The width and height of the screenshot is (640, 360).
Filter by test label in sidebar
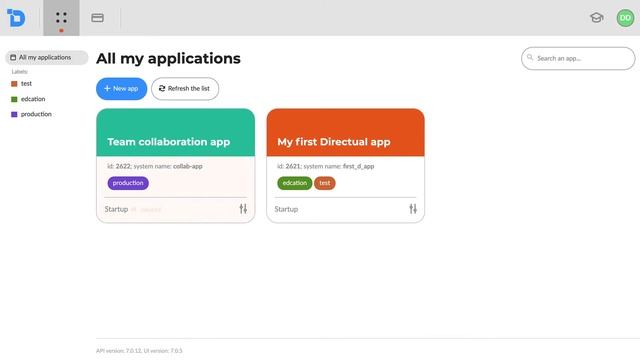pos(26,84)
